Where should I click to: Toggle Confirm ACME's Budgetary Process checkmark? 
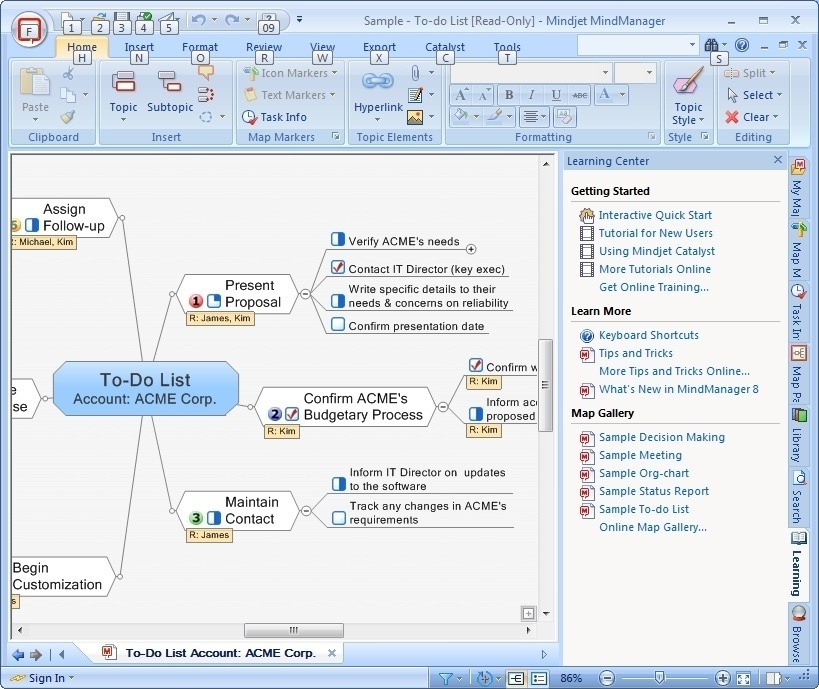point(292,414)
